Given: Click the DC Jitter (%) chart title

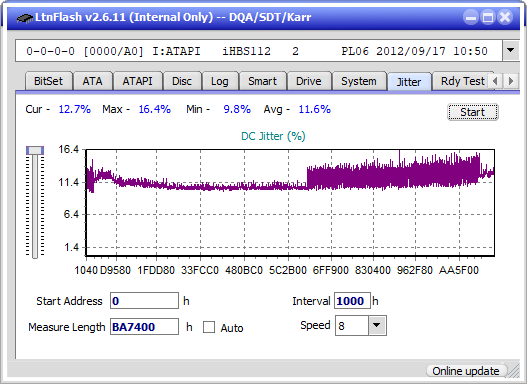Looking at the screenshot, I should click(273, 136).
